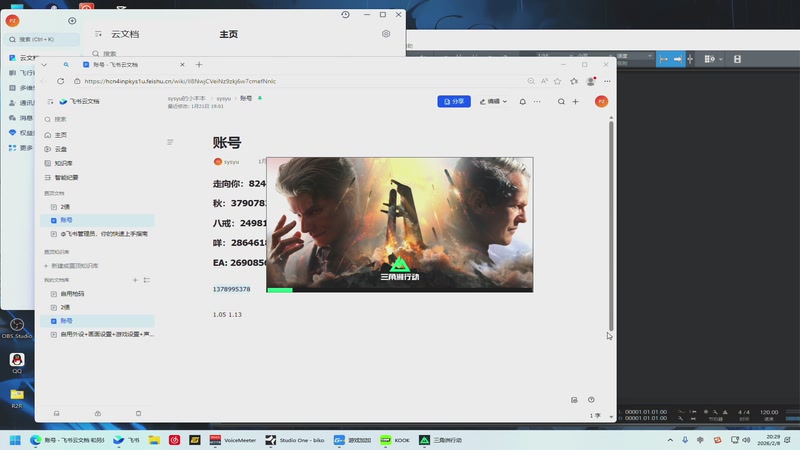The height and width of the screenshot is (450, 800).
Task: Click the 飞书云文档 logo
Action: point(79,102)
